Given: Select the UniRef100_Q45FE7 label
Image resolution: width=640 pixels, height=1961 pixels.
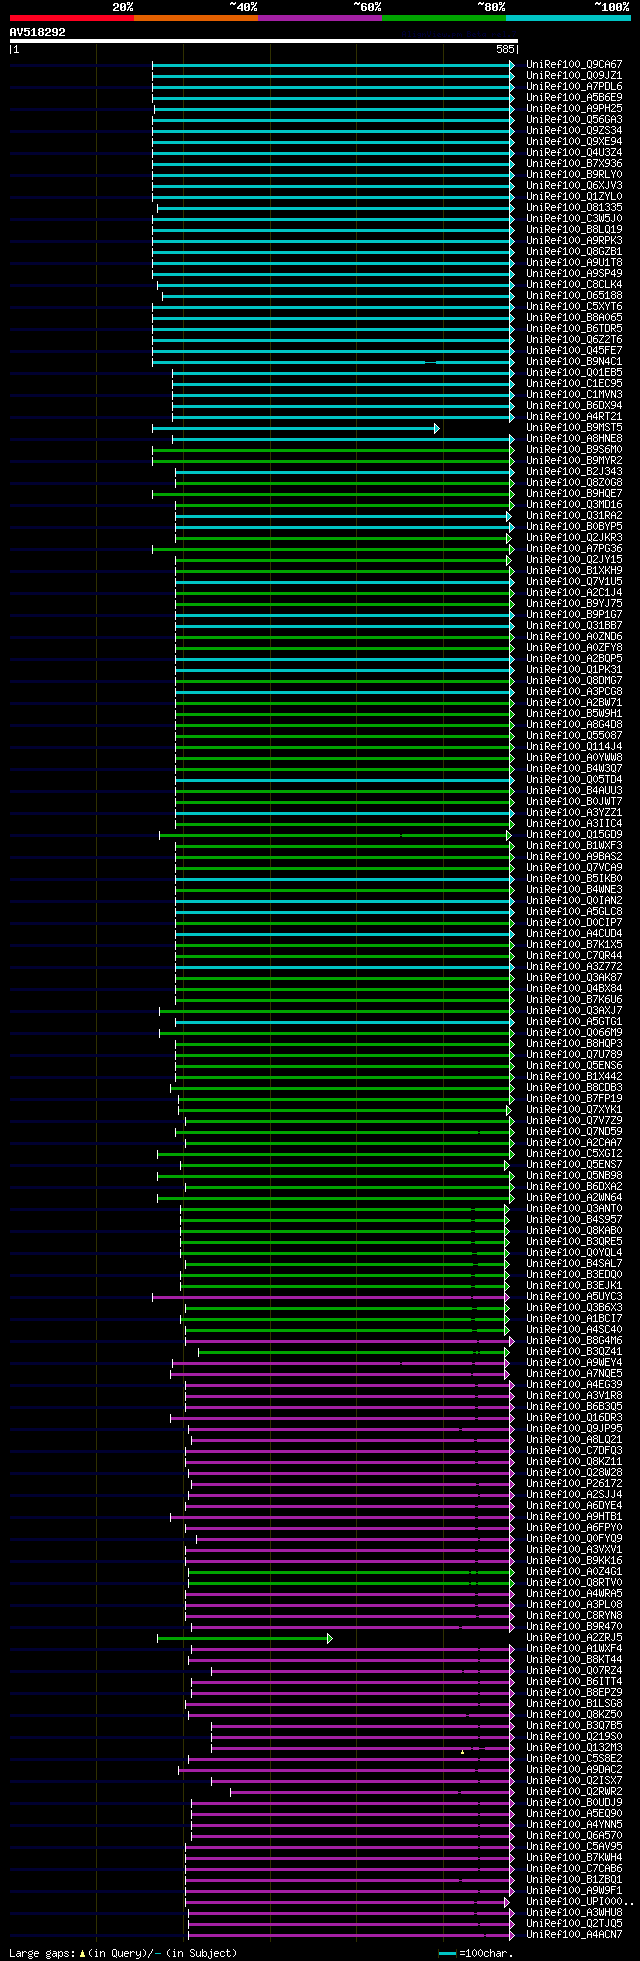Looking at the screenshot, I should pos(574,351).
